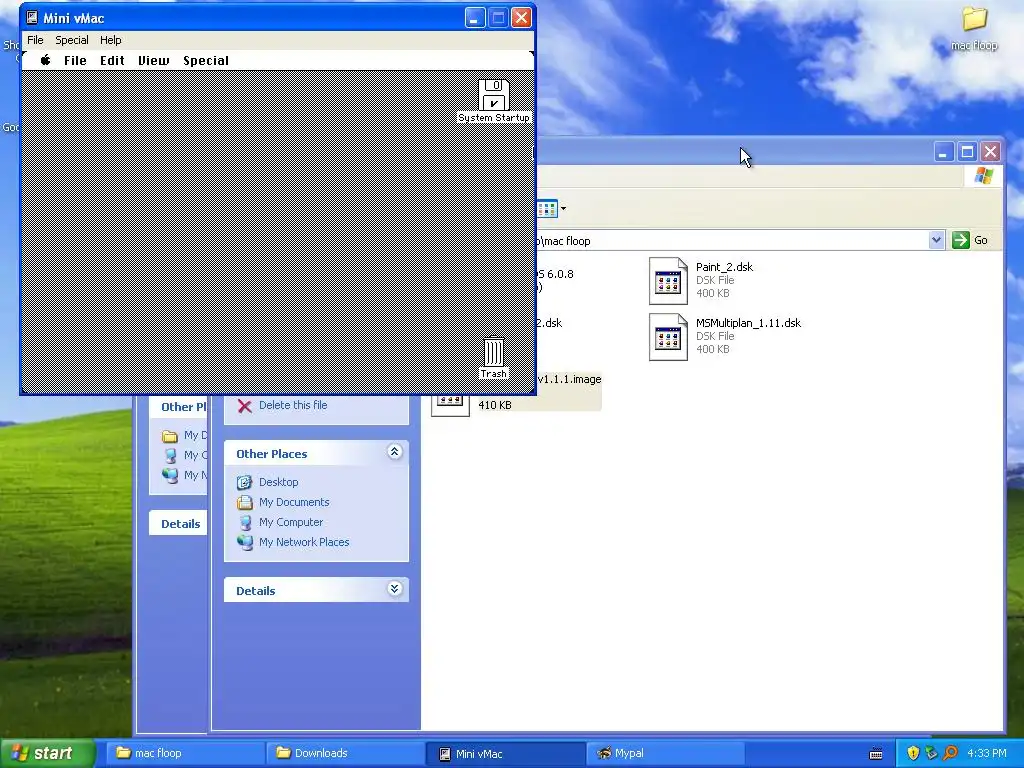Open the Mac Edit menu
The image size is (1024, 768).
click(x=112, y=60)
